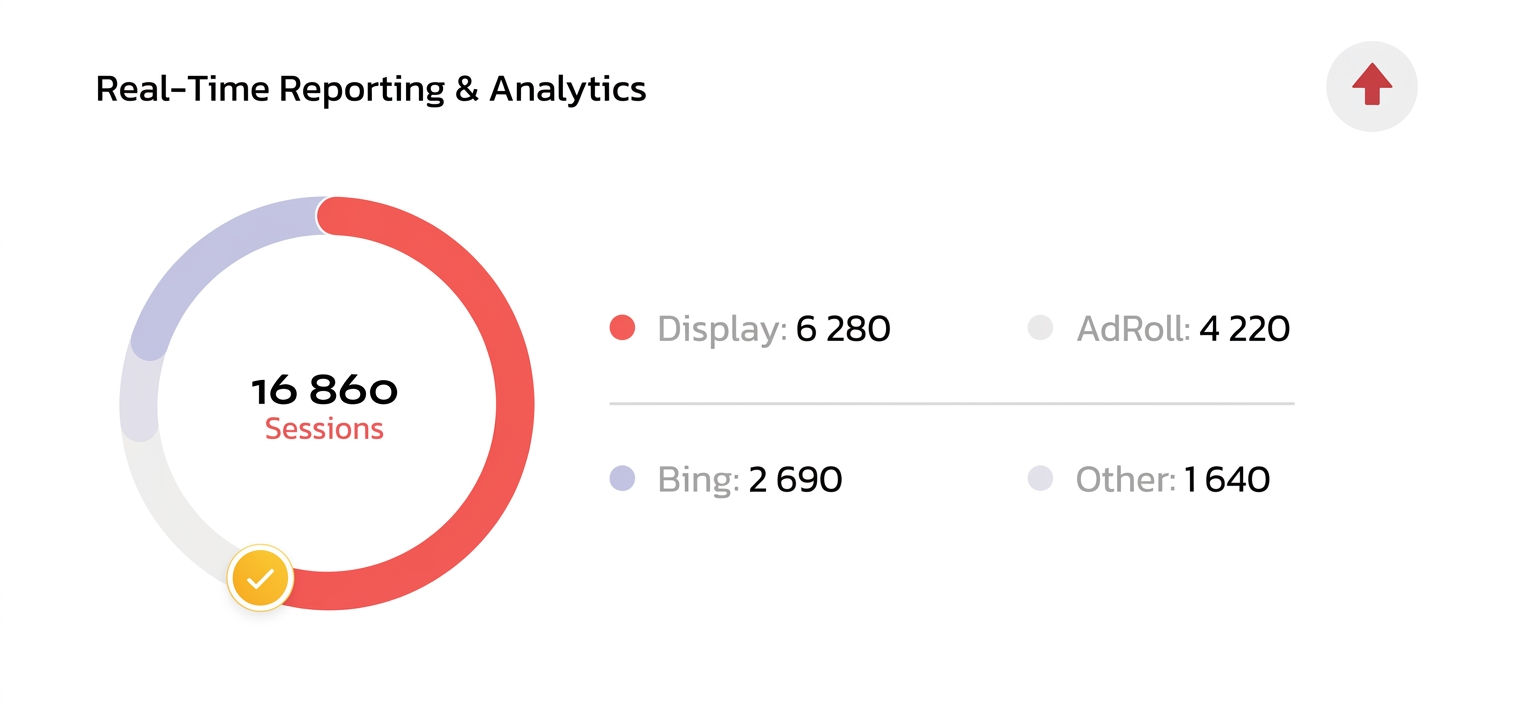
Task: Click the Real-Time Reporting & Analytics title
Action: pos(371,89)
